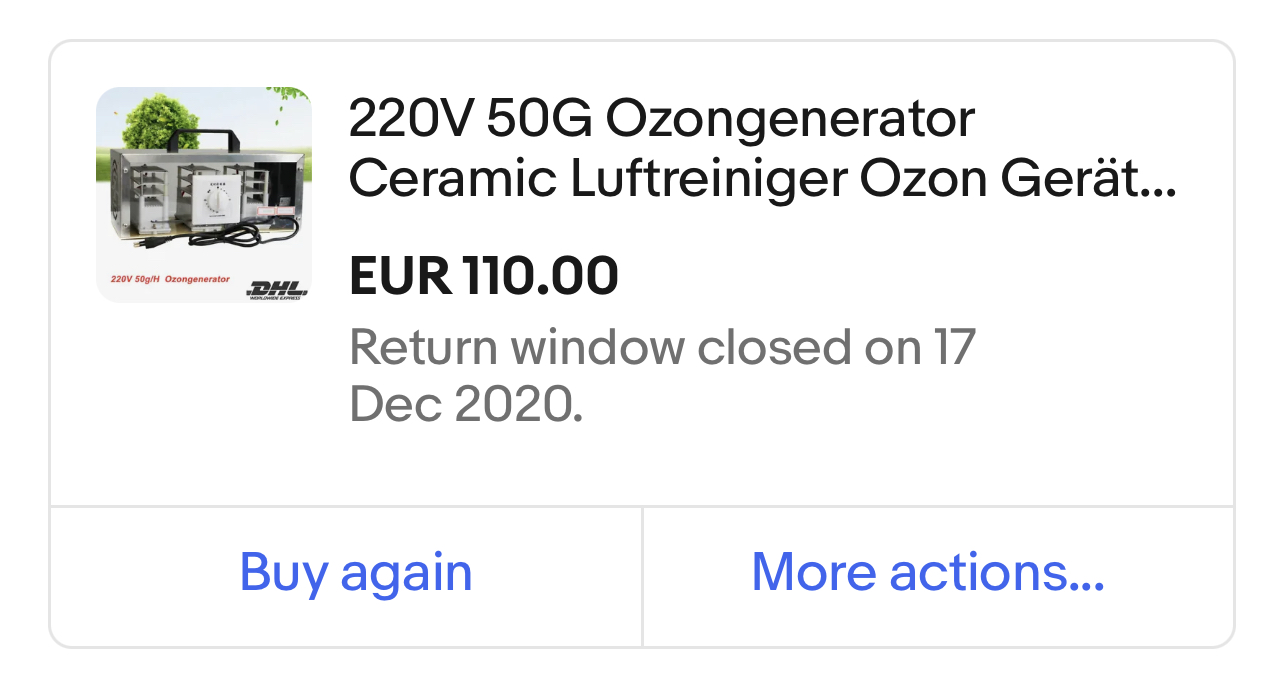Click the 'Dec 2020.' date text
Viewport: 1284px width, 699px height.
tap(466, 404)
